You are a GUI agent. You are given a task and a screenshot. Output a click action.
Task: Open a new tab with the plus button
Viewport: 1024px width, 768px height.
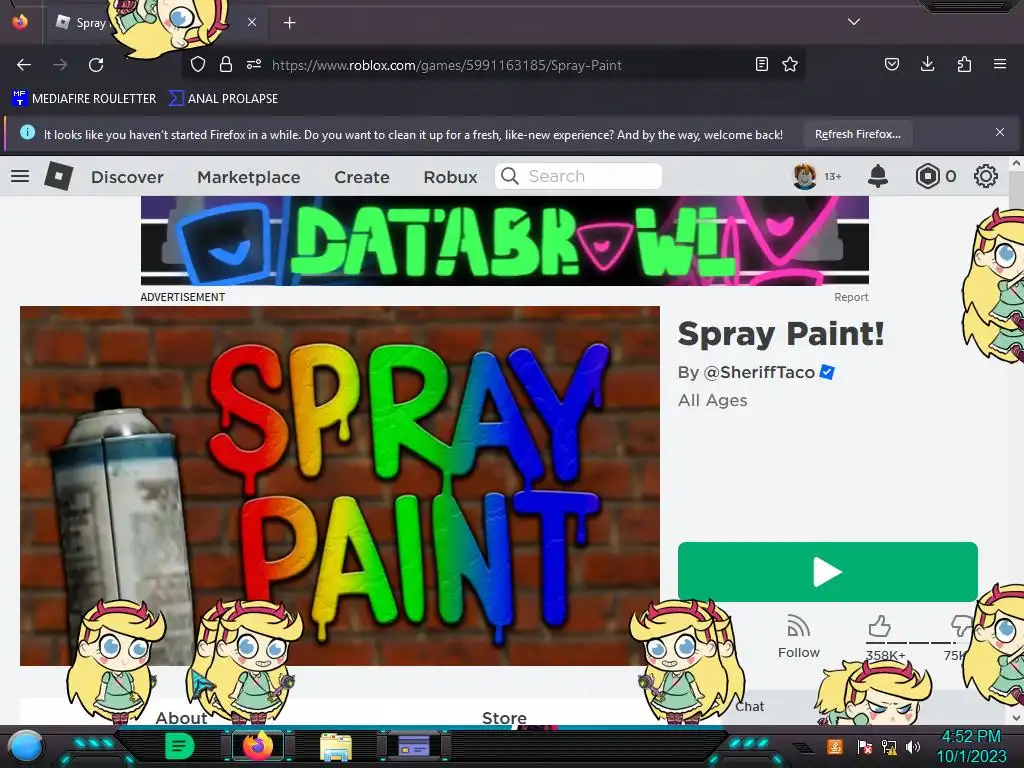289,23
